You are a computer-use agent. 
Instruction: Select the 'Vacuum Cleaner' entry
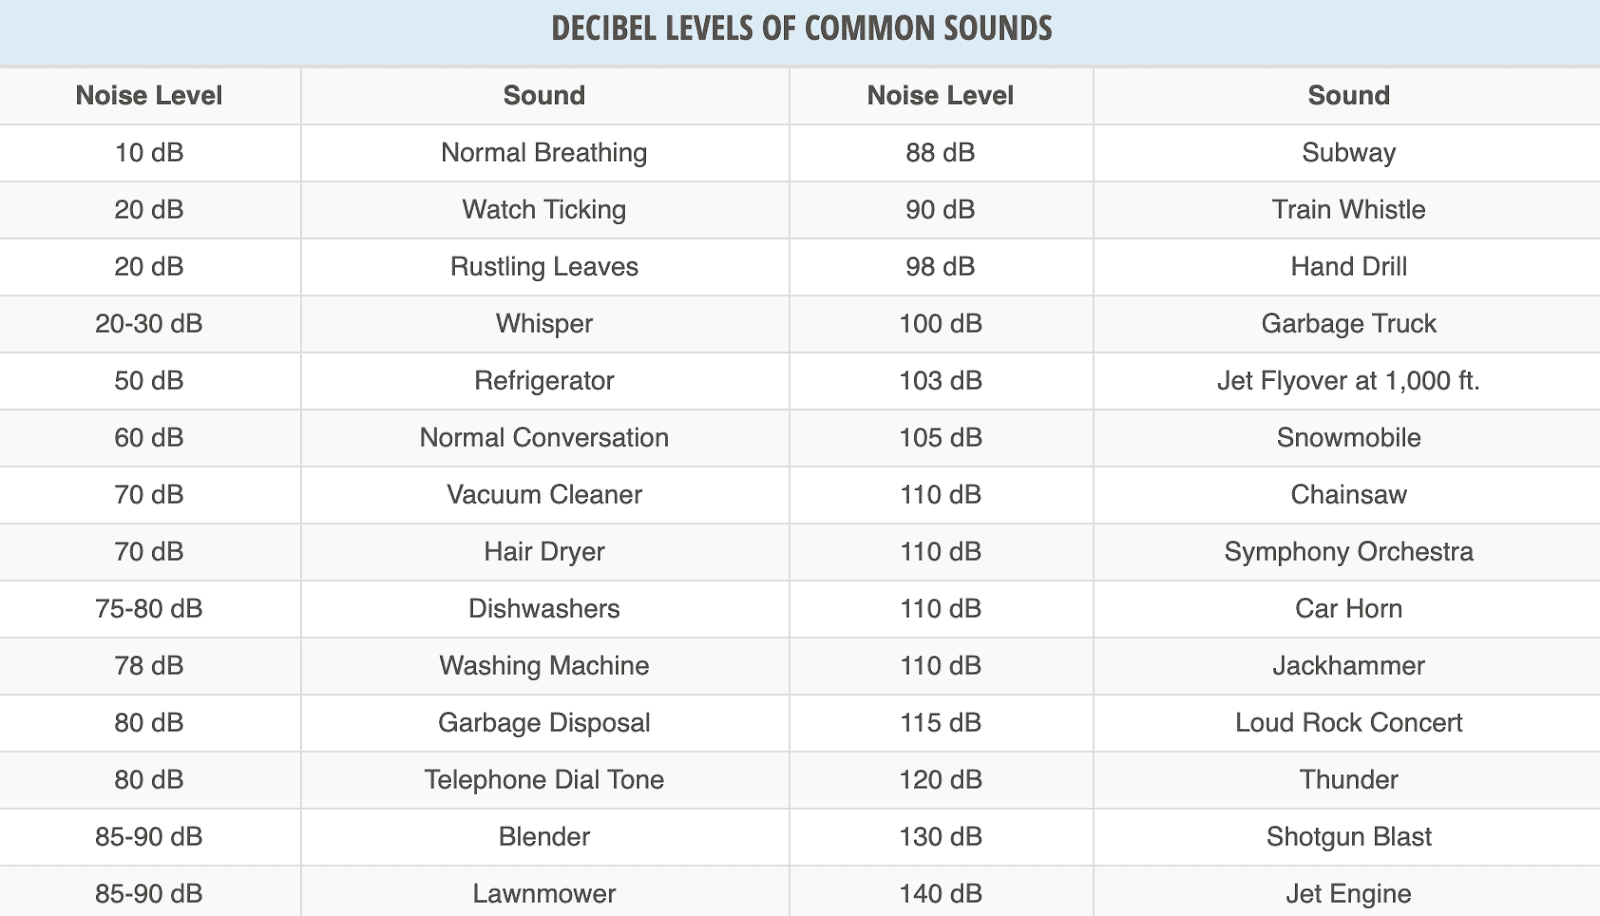[544, 495]
